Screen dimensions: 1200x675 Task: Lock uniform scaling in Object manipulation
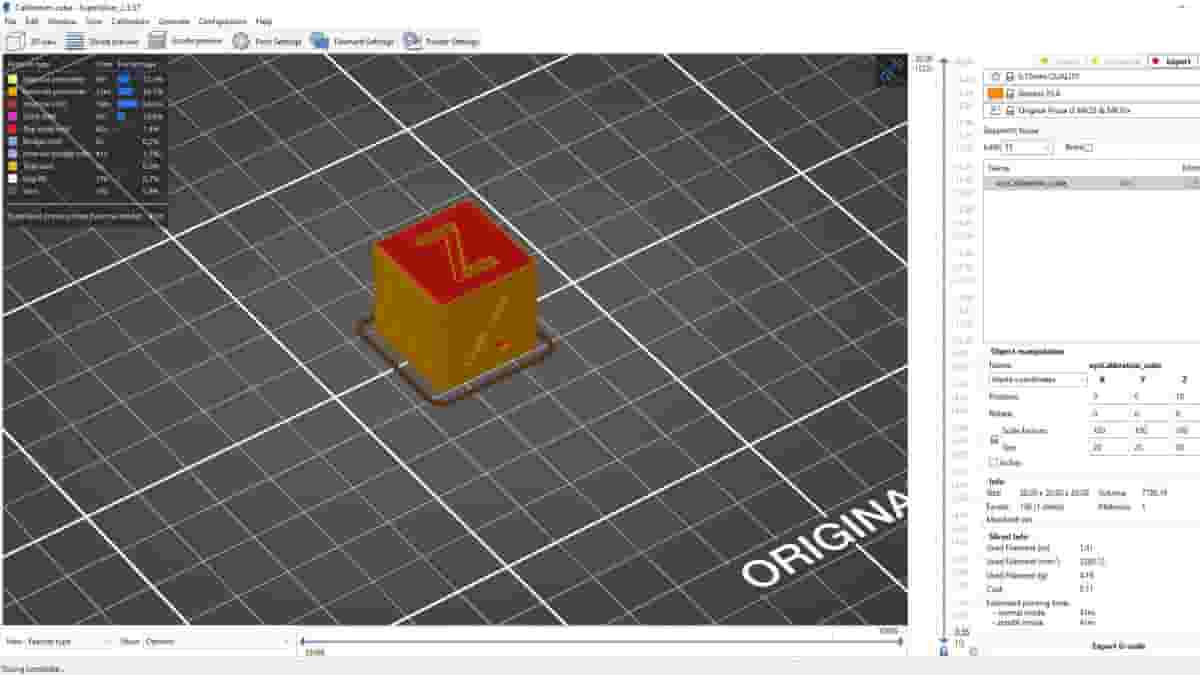pyautogui.click(x=994, y=439)
